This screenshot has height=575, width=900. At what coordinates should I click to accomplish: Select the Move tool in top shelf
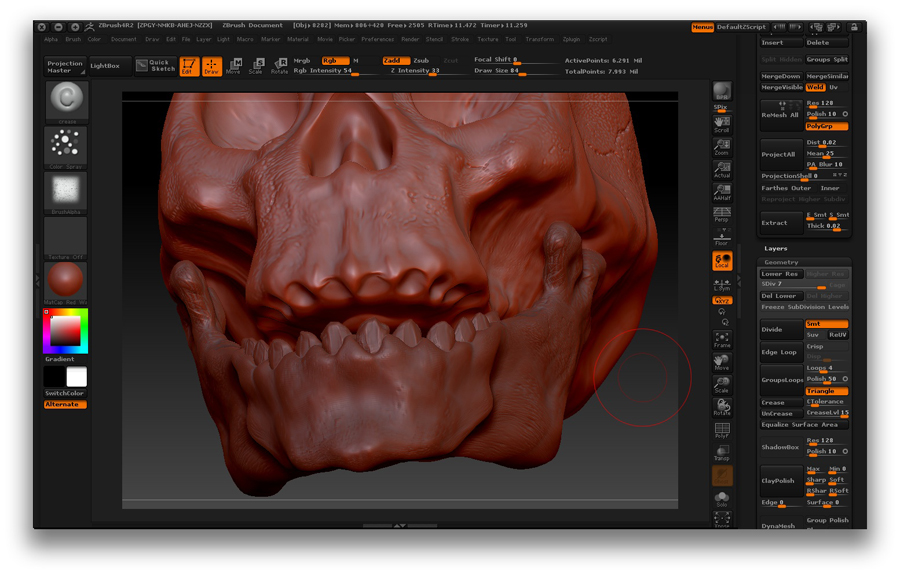click(x=234, y=66)
